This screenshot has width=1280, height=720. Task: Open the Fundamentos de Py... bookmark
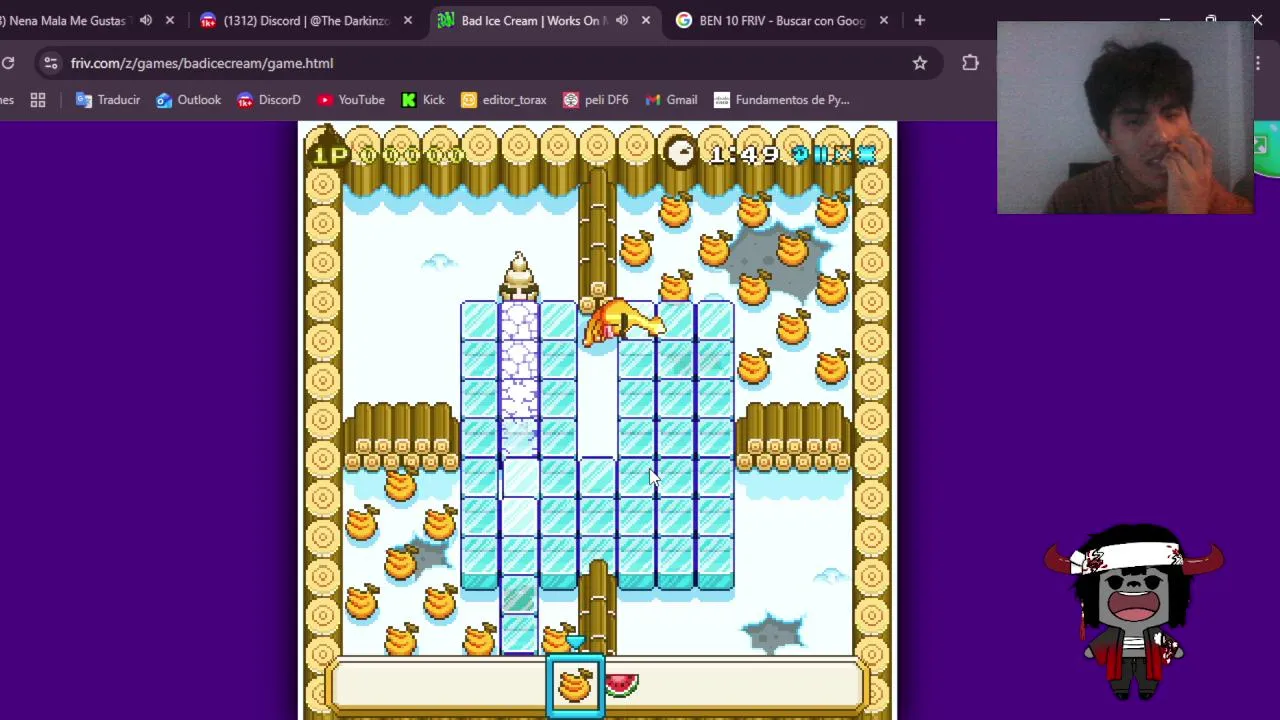click(x=782, y=100)
